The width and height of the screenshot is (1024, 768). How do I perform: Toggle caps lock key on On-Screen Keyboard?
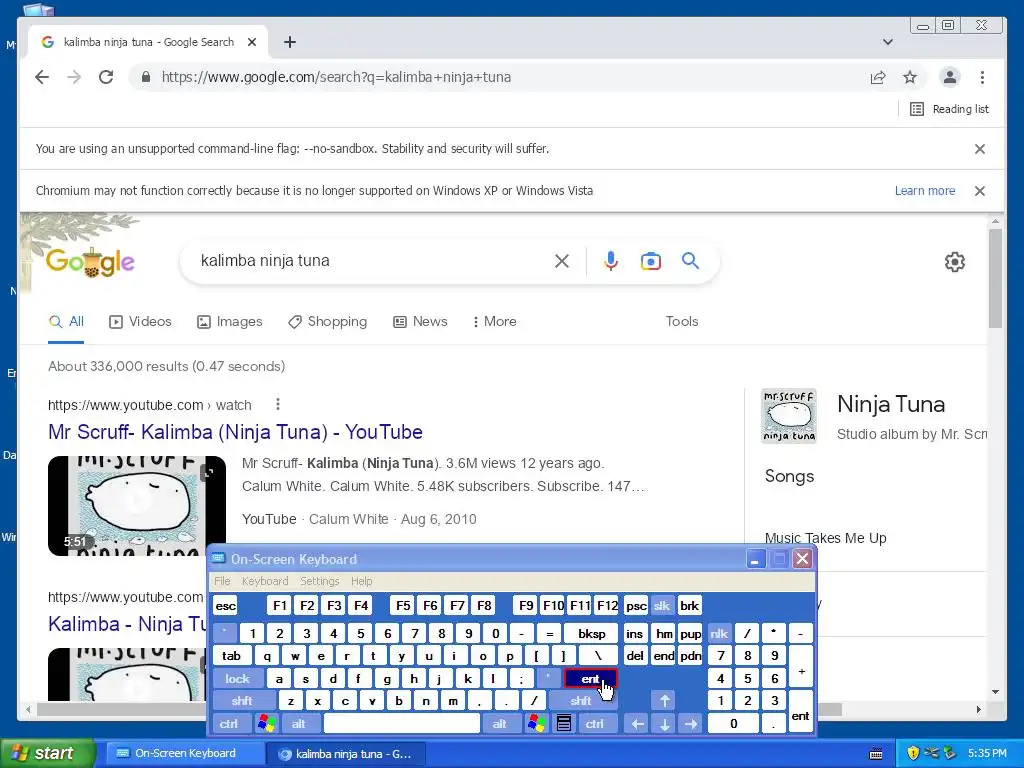click(238, 679)
